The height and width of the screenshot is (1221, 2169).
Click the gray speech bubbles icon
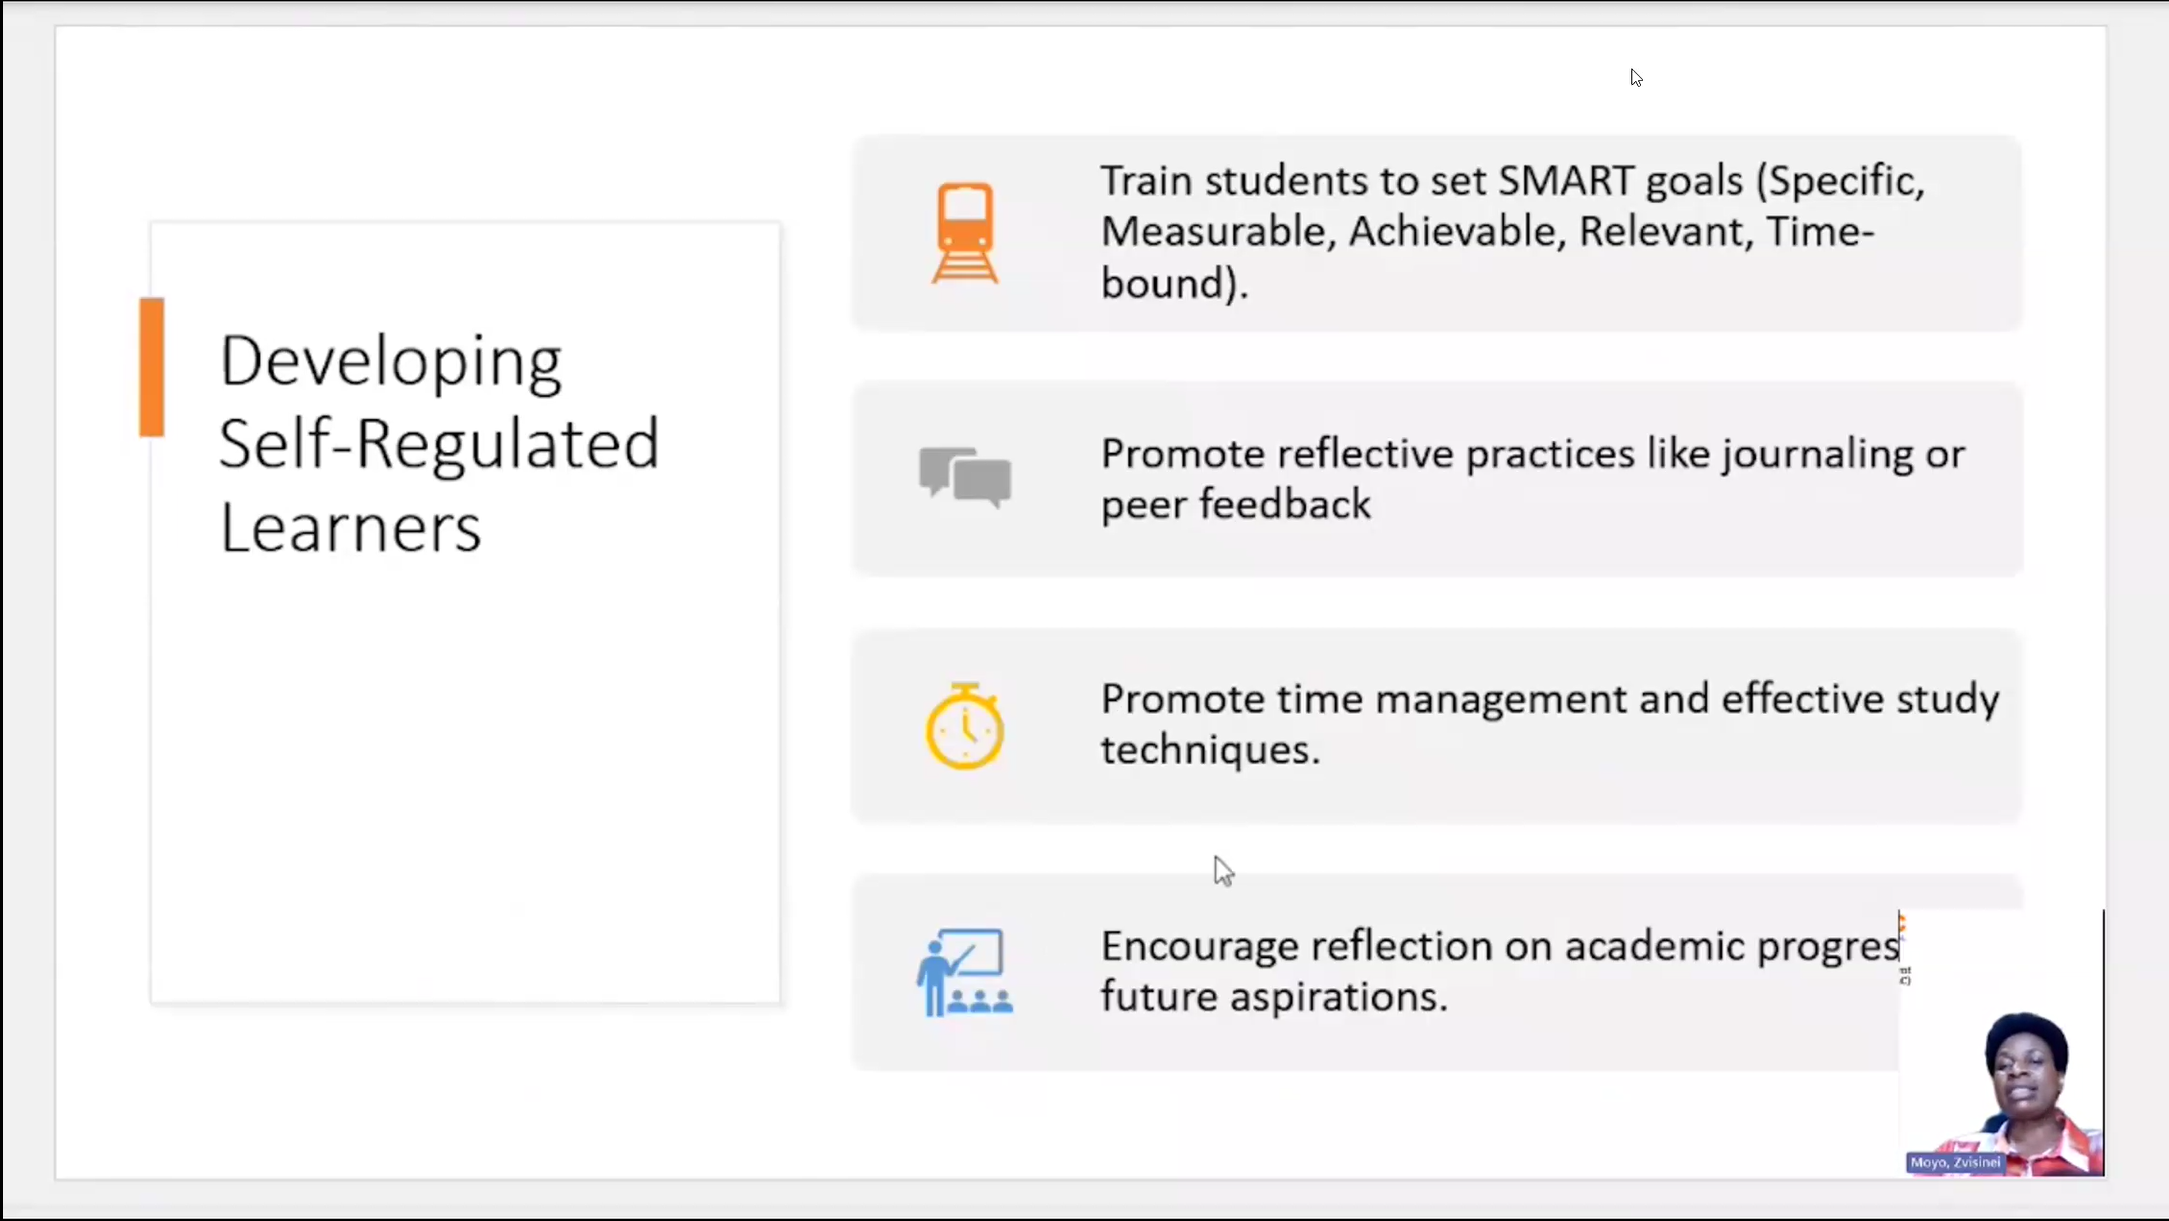964,477
